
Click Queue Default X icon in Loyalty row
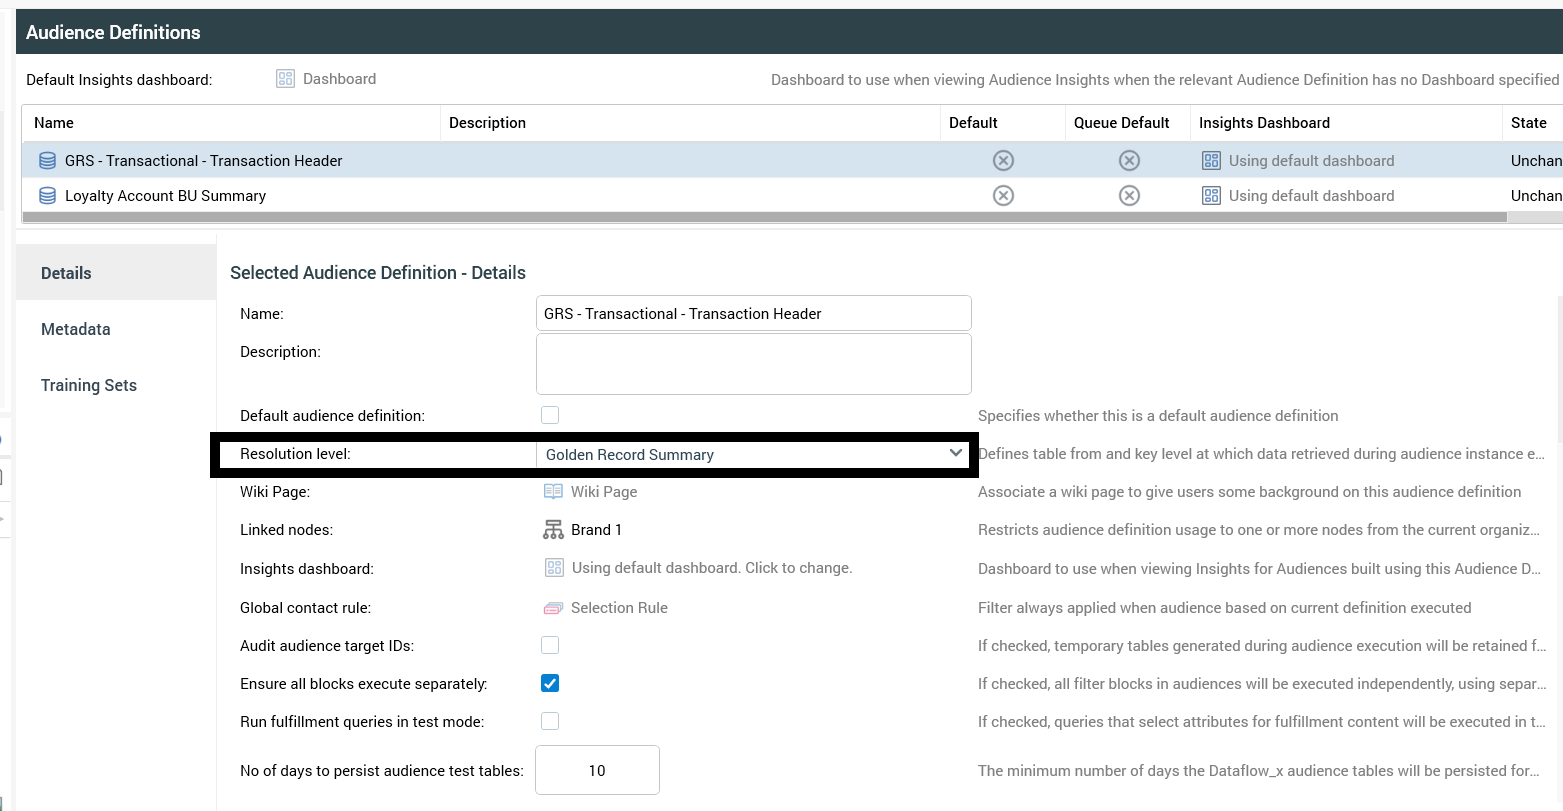[1129, 196]
